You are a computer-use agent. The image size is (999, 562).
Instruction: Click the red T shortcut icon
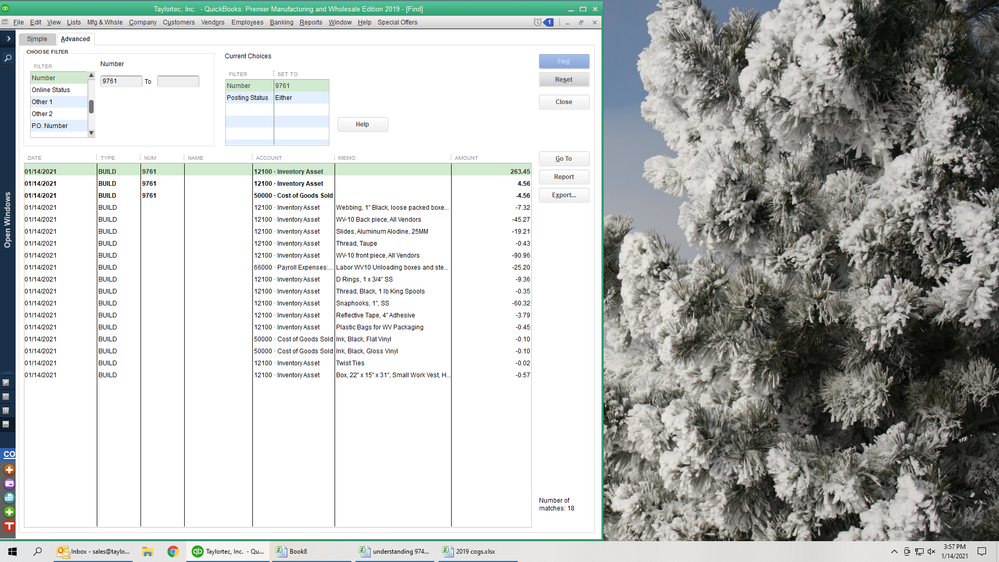pos(9,526)
